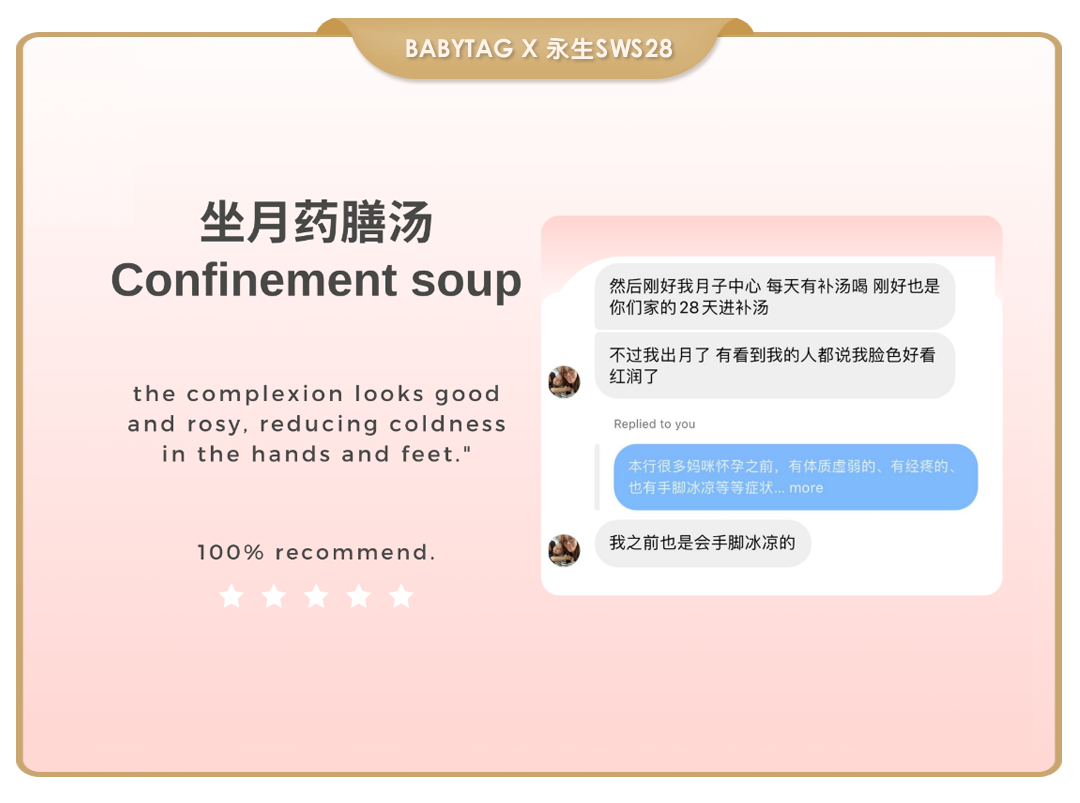Click the vertical quote bar beside blue bubble
This screenshot has width=1080, height=803.
coord(597,477)
